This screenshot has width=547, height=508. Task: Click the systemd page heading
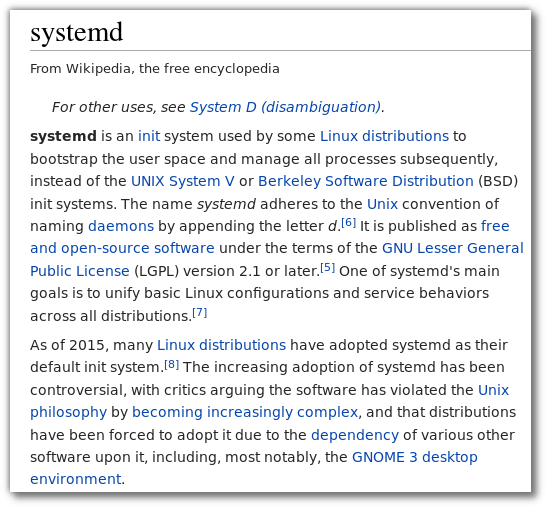[76, 32]
